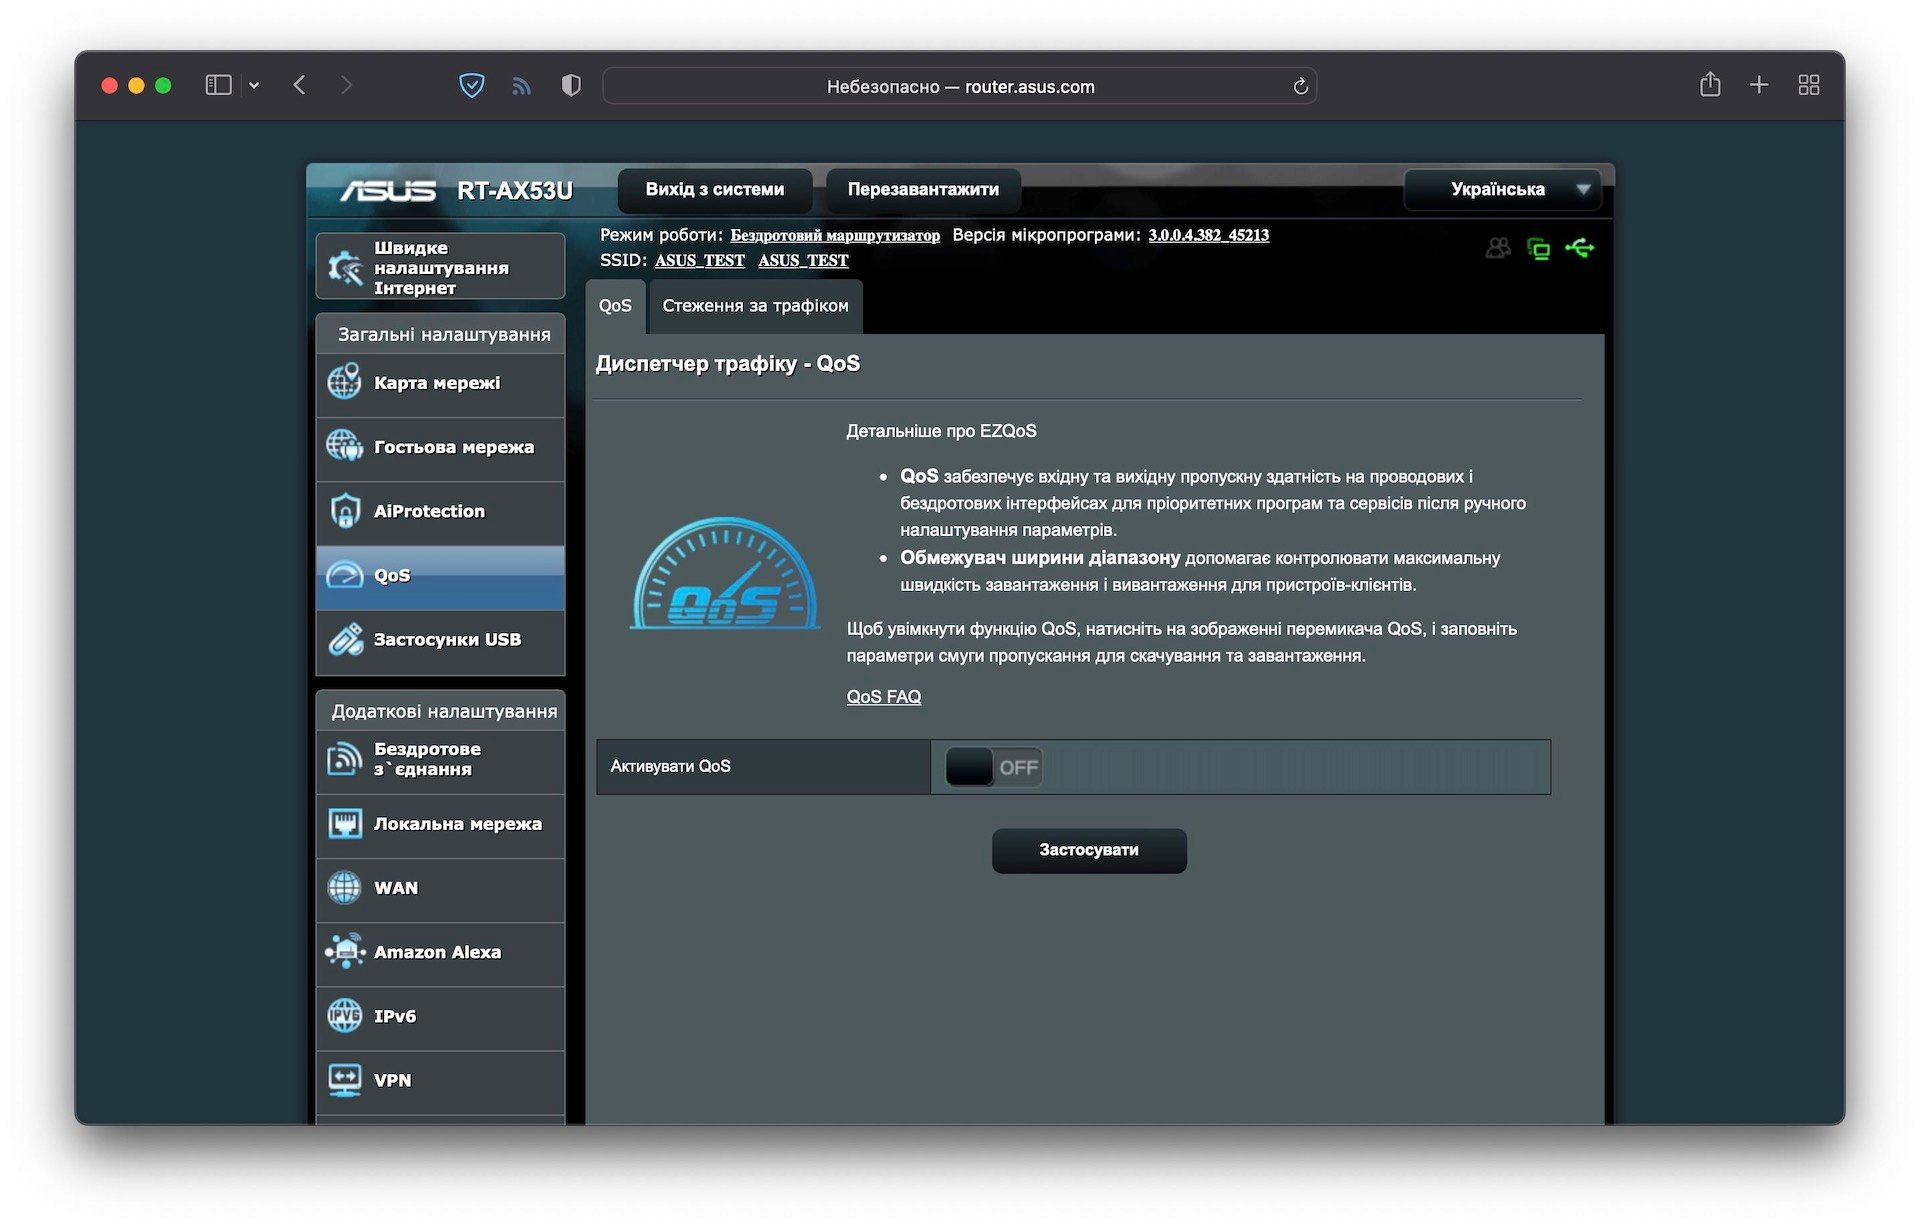Switch to the QoS tab
The width and height of the screenshot is (1920, 1224).
pos(615,306)
